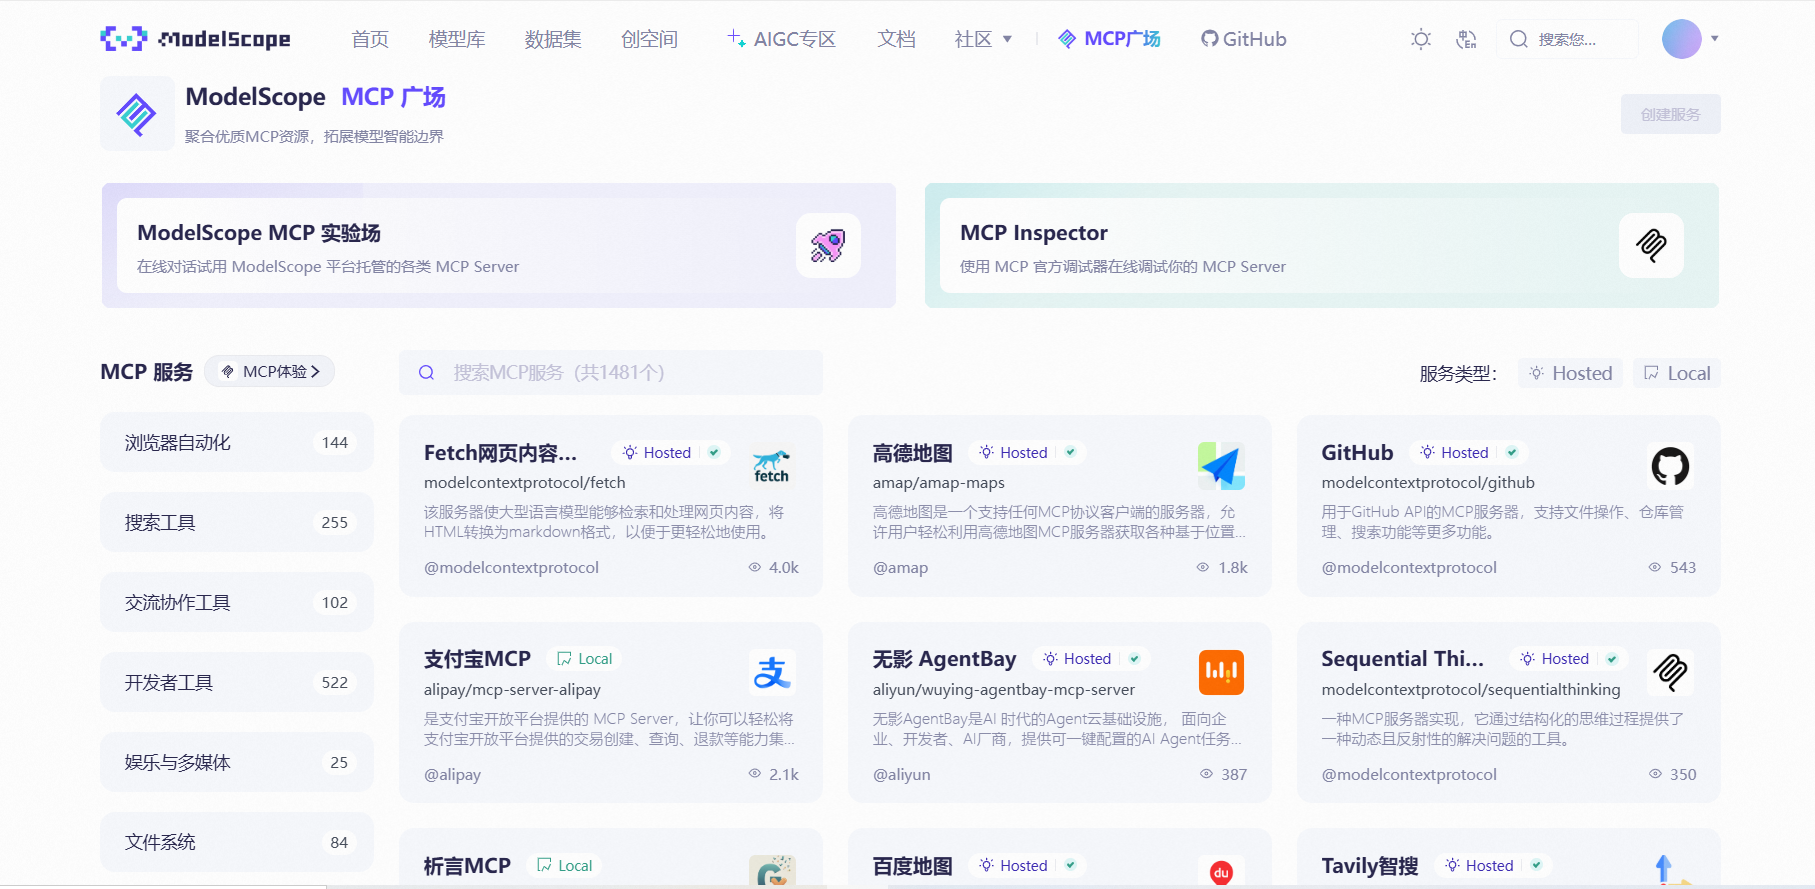Expand the avatar dropdown arrow

1715,39
